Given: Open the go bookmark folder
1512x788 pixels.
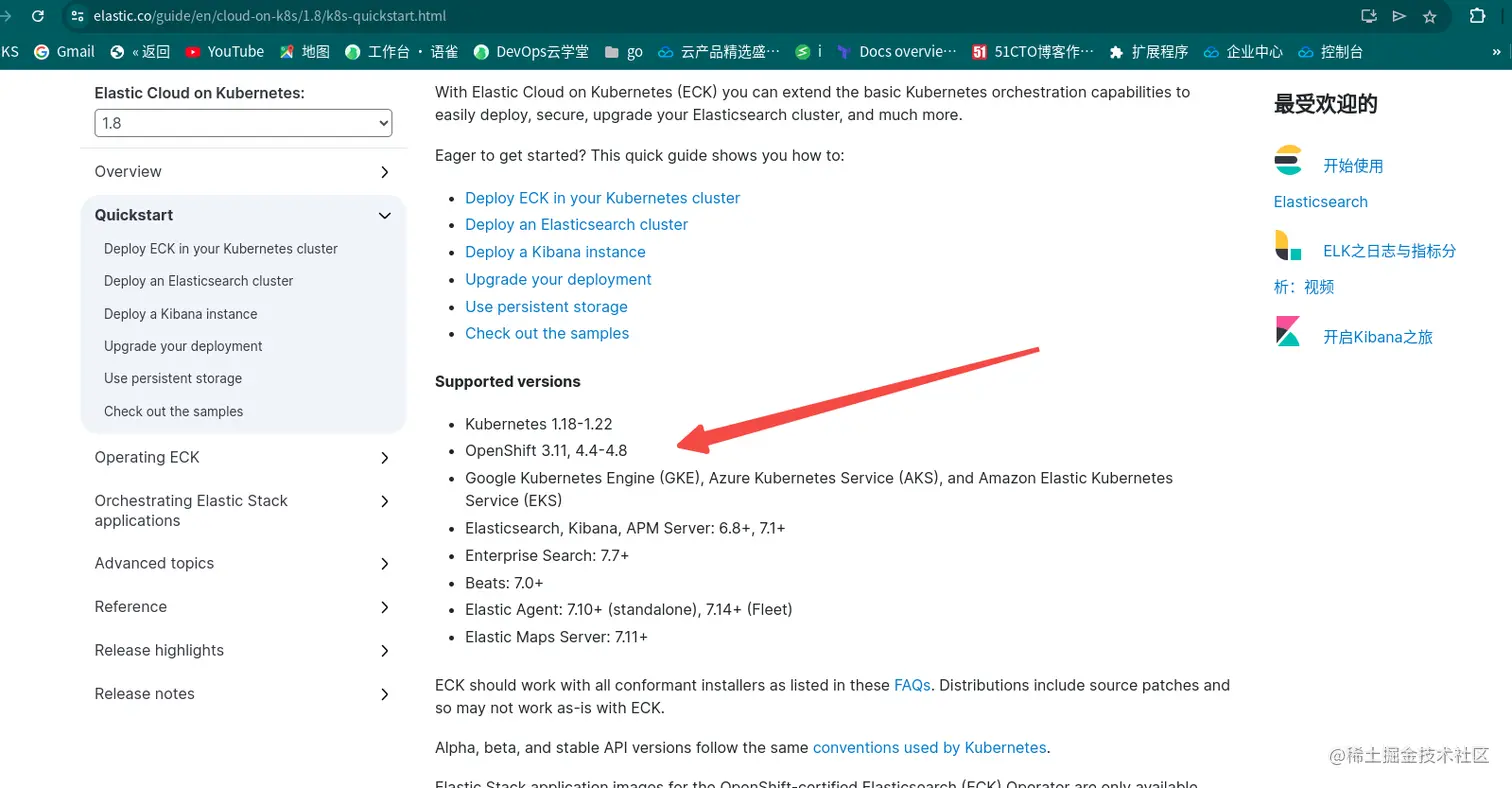Looking at the screenshot, I should pos(624,52).
